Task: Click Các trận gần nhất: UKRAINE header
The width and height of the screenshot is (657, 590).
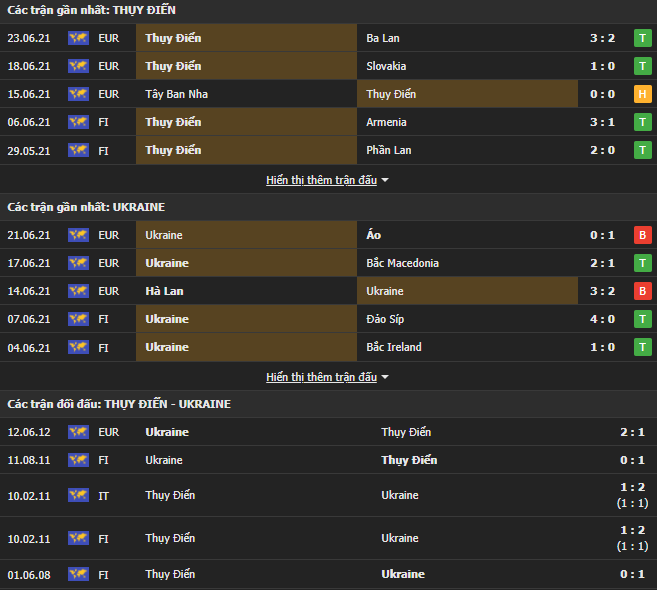Action: (x=86, y=207)
